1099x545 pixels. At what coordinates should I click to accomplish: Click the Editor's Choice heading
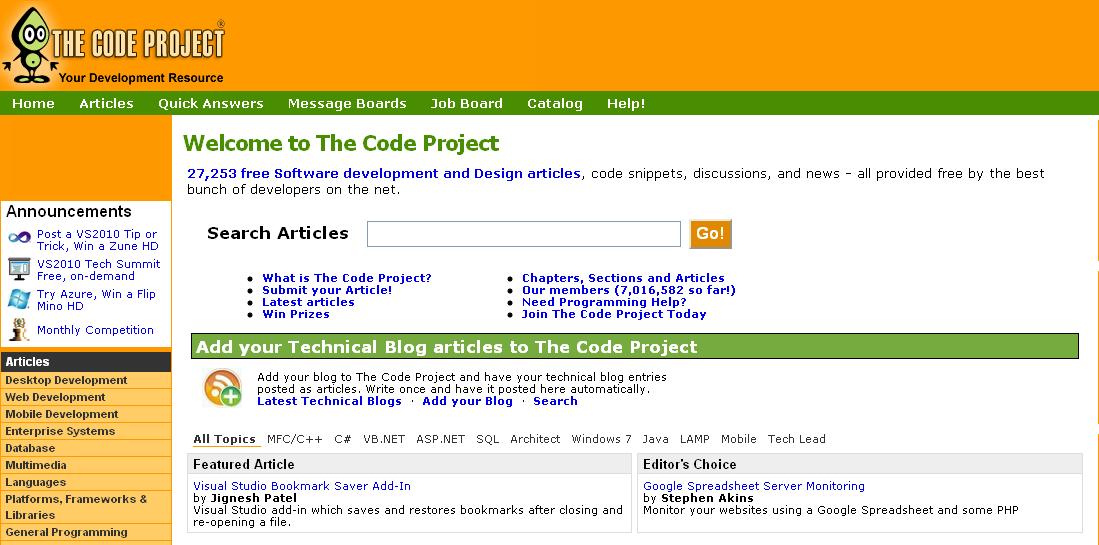tap(690, 464)
